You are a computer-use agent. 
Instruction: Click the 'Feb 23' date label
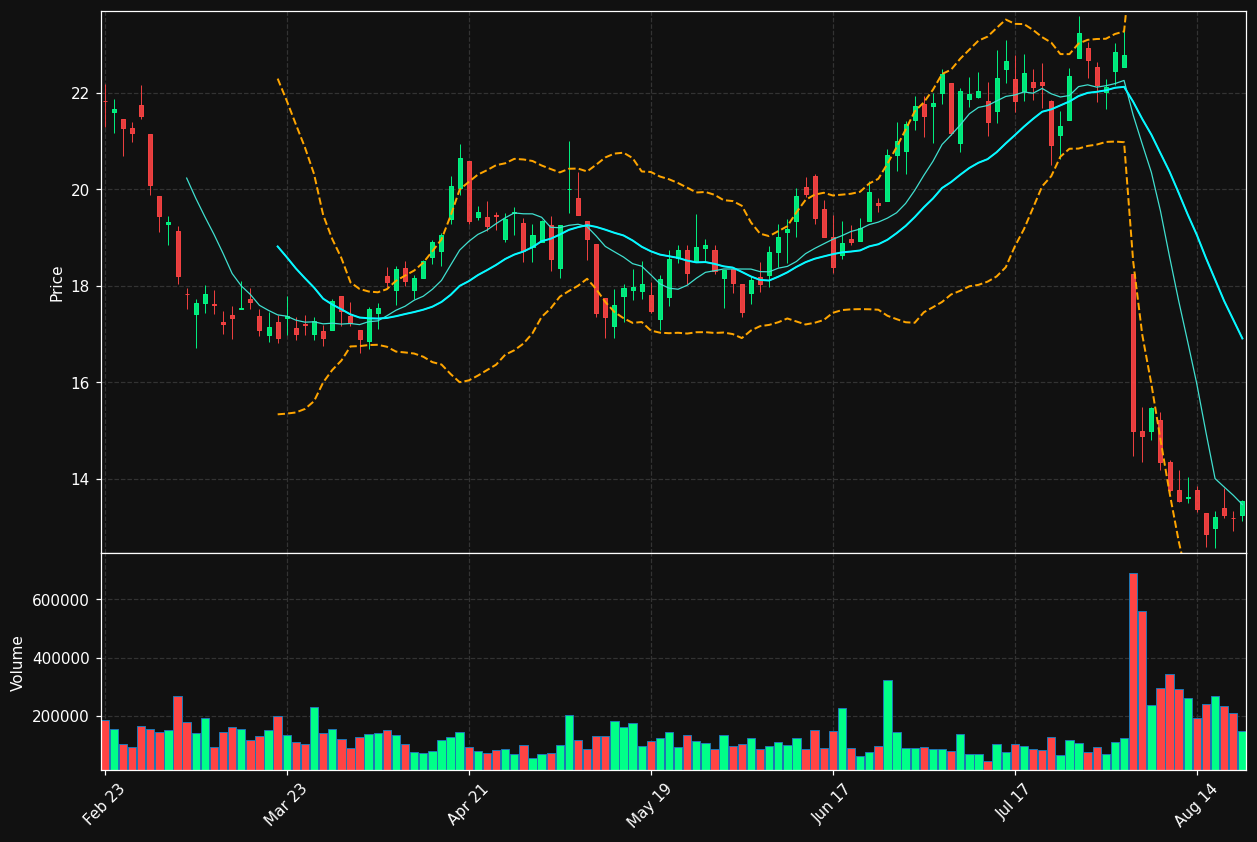pos(106,803)
